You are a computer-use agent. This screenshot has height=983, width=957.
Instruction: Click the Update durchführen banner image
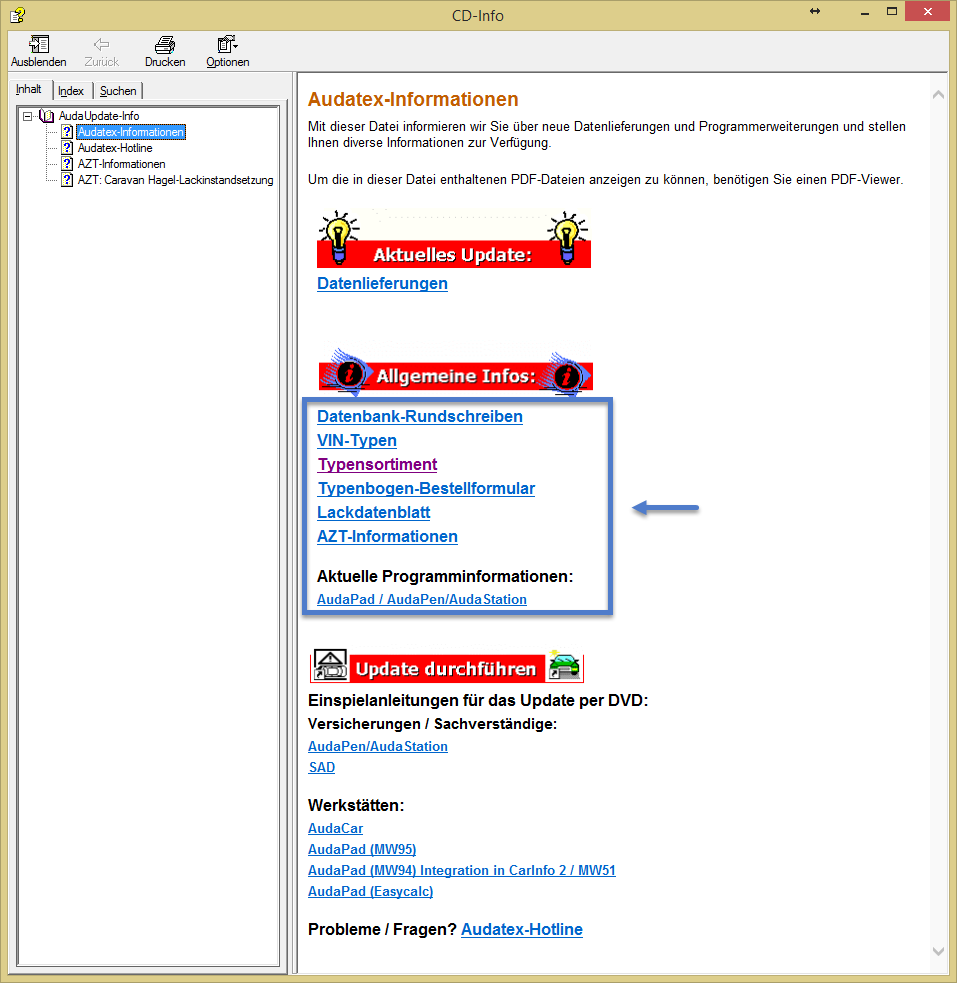447,666
